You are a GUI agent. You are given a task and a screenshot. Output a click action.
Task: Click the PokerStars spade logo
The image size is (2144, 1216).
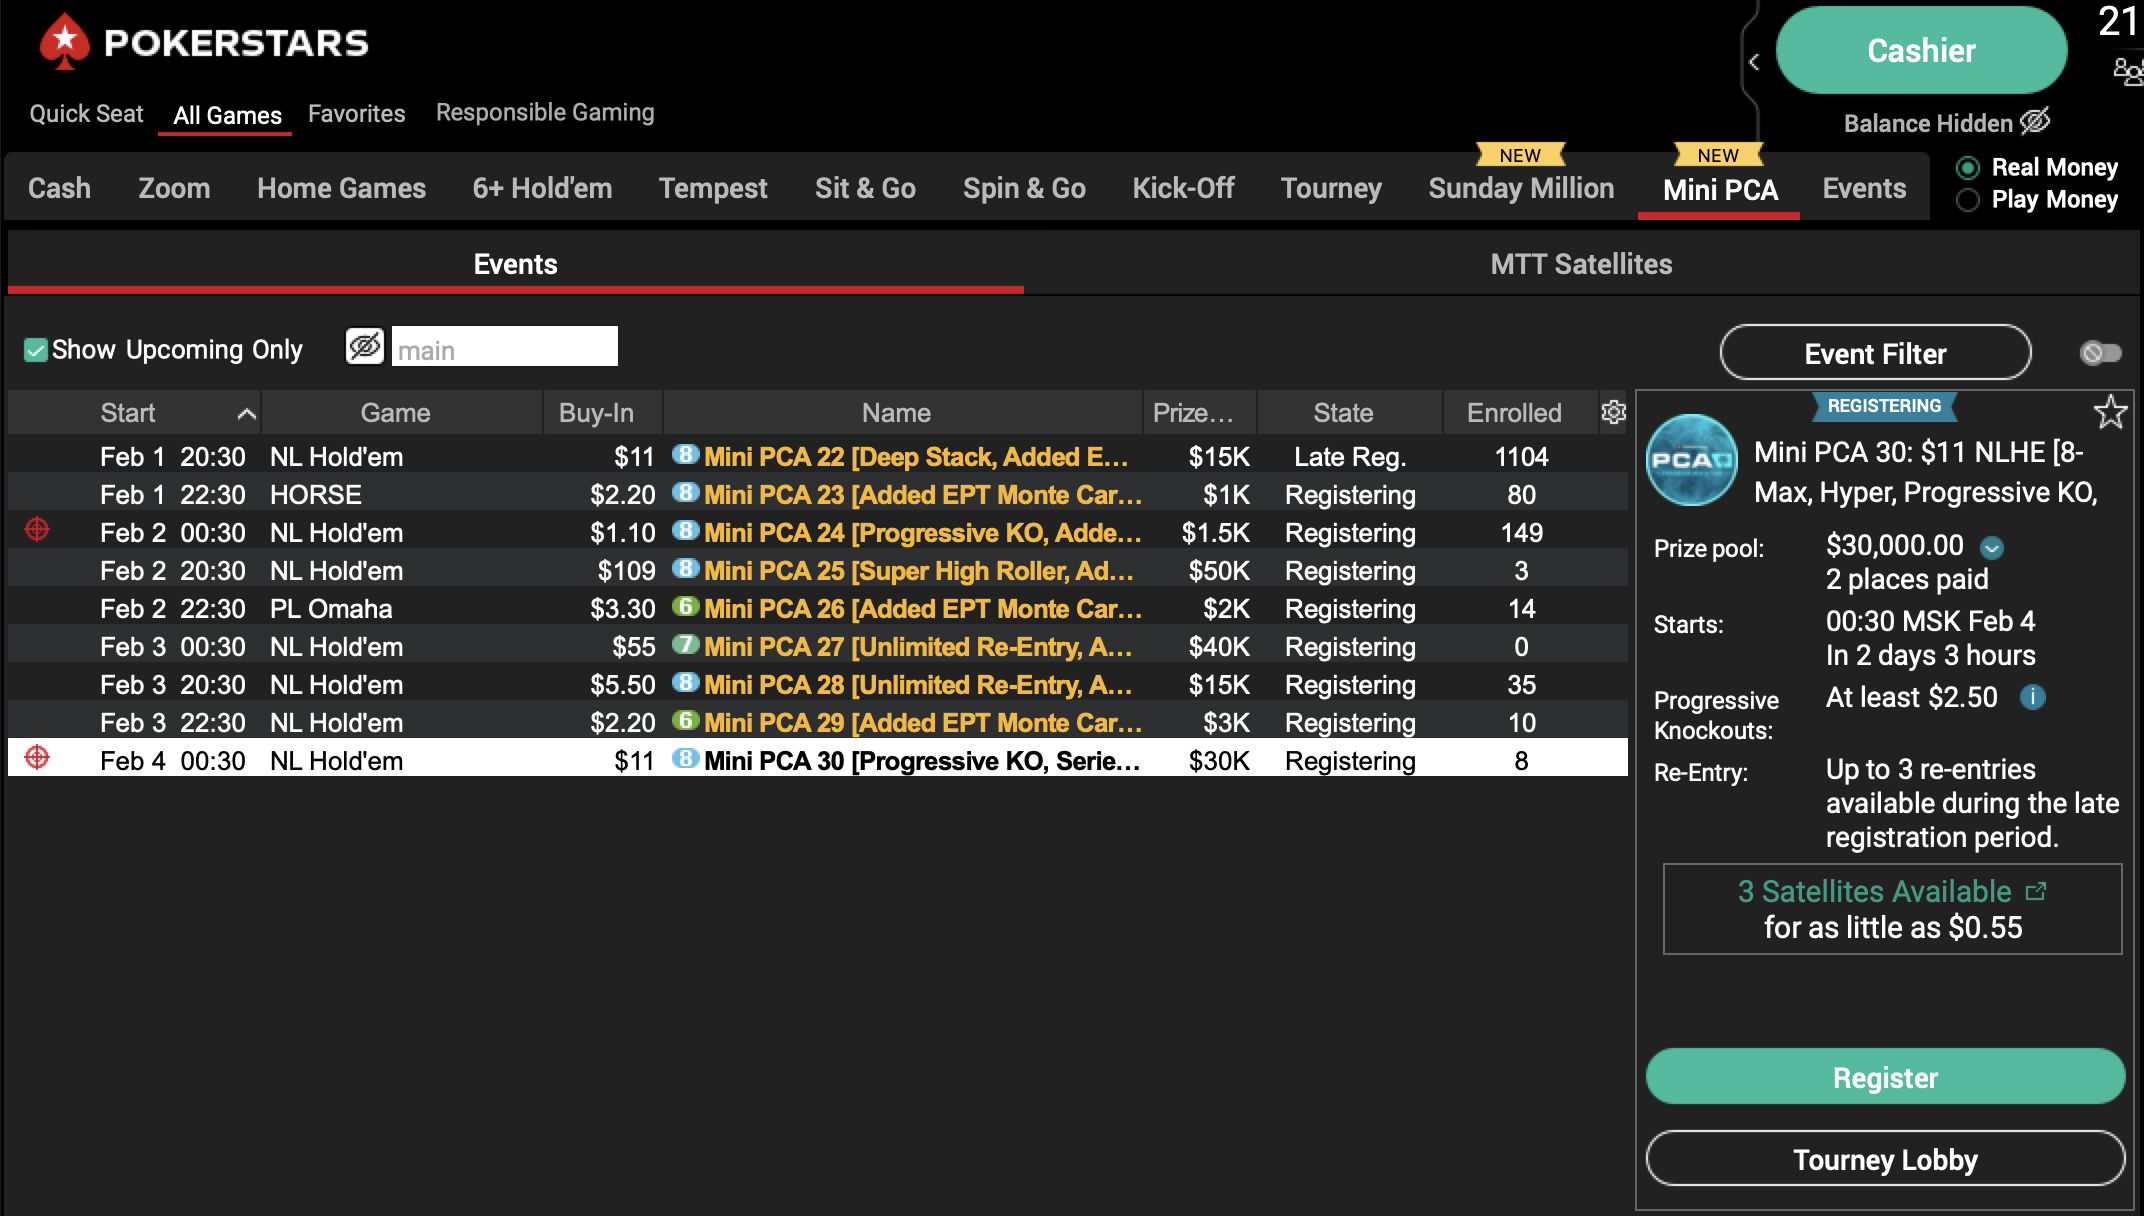65,42
